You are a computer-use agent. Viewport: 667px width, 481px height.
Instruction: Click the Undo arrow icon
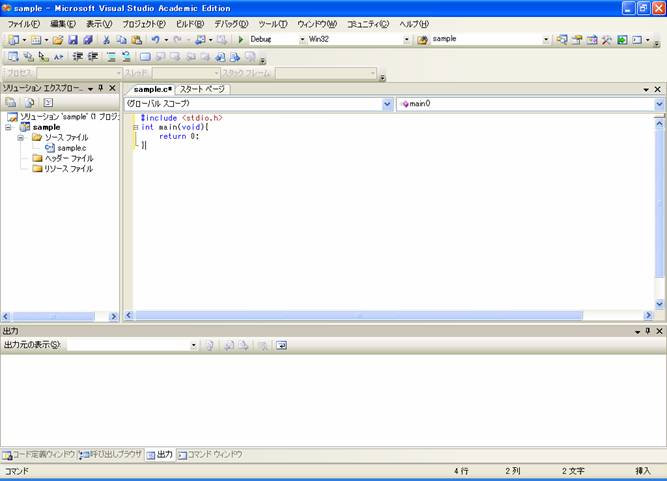pyautogui.click(x=154, y=40)
